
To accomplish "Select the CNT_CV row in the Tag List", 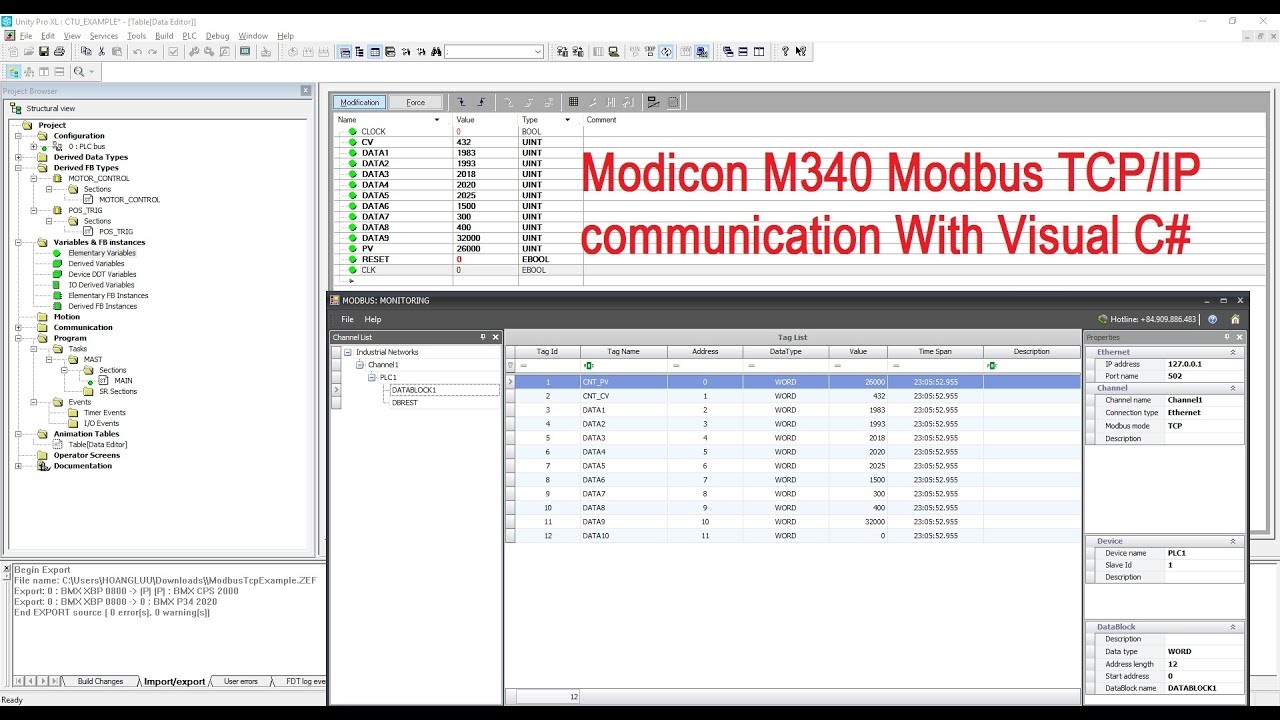I will coord(794,396).
